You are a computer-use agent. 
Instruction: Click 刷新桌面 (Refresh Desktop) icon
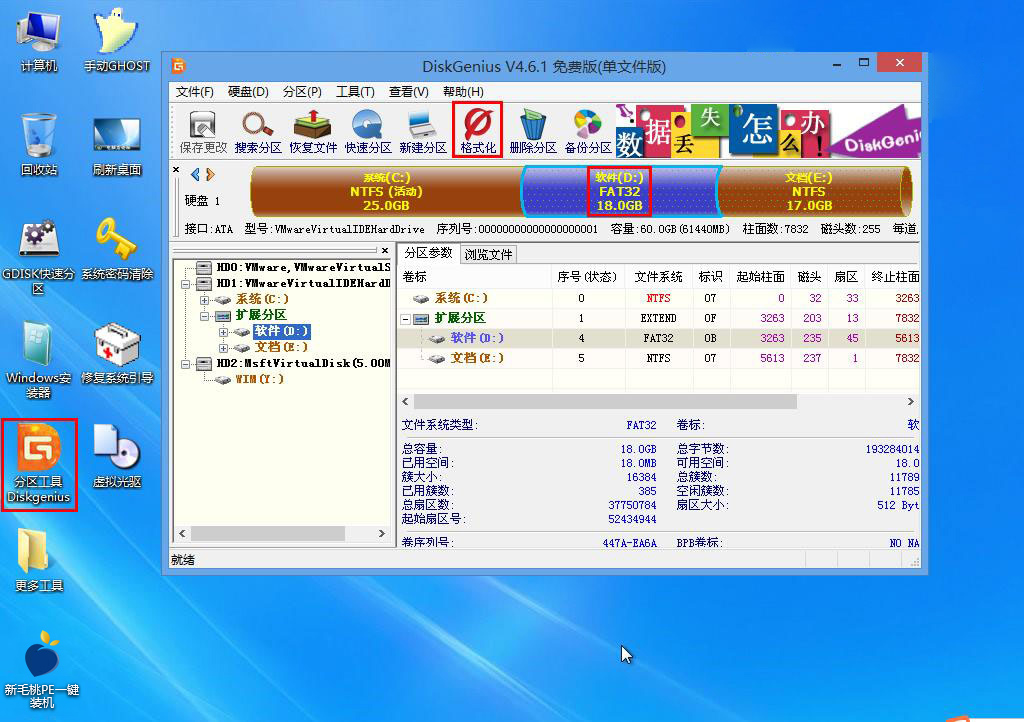pyautogui.click(x=117, y=146)
